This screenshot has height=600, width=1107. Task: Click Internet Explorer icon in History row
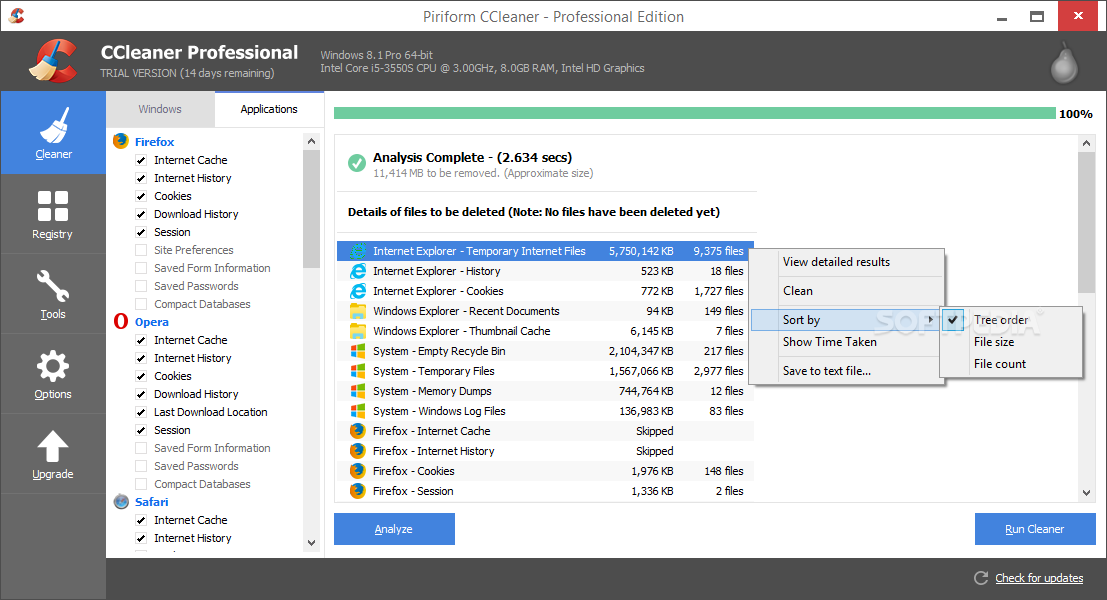click(x=359, y=270)
